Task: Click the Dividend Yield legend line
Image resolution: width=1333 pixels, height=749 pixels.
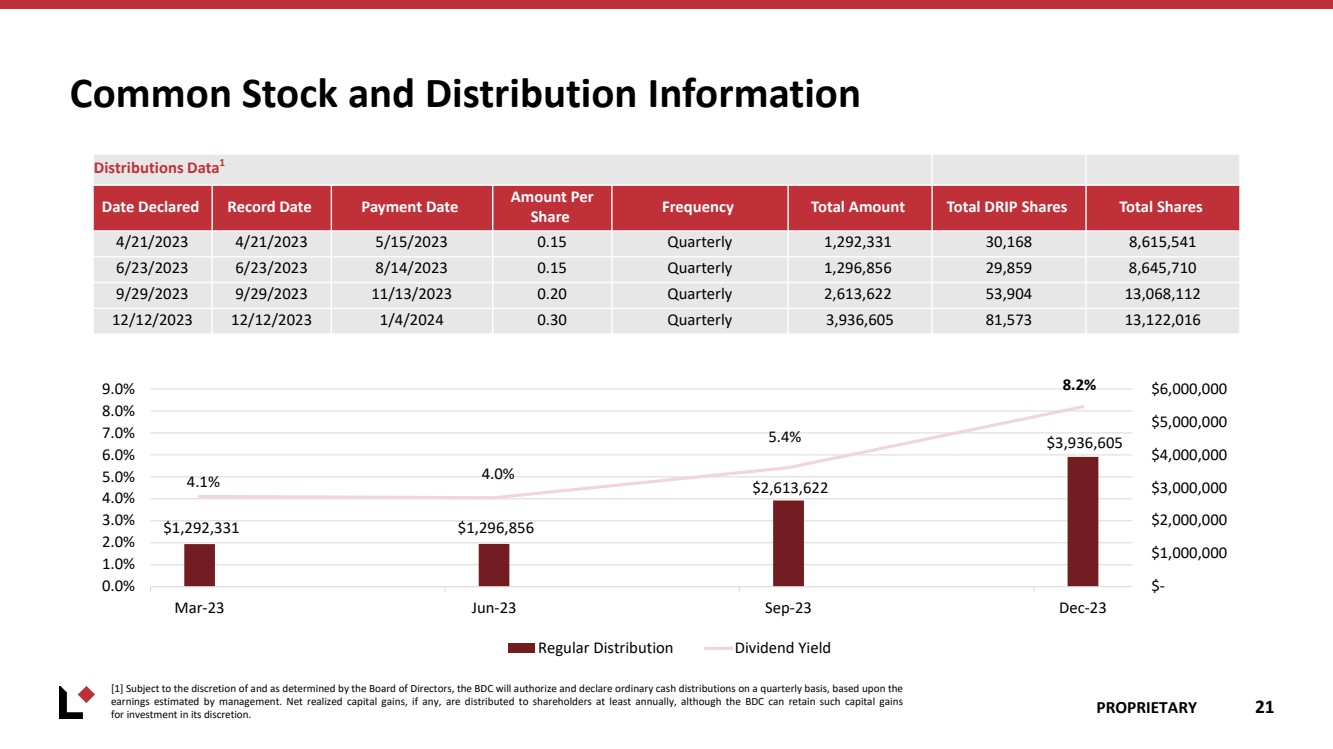Action: coord(717,648)
